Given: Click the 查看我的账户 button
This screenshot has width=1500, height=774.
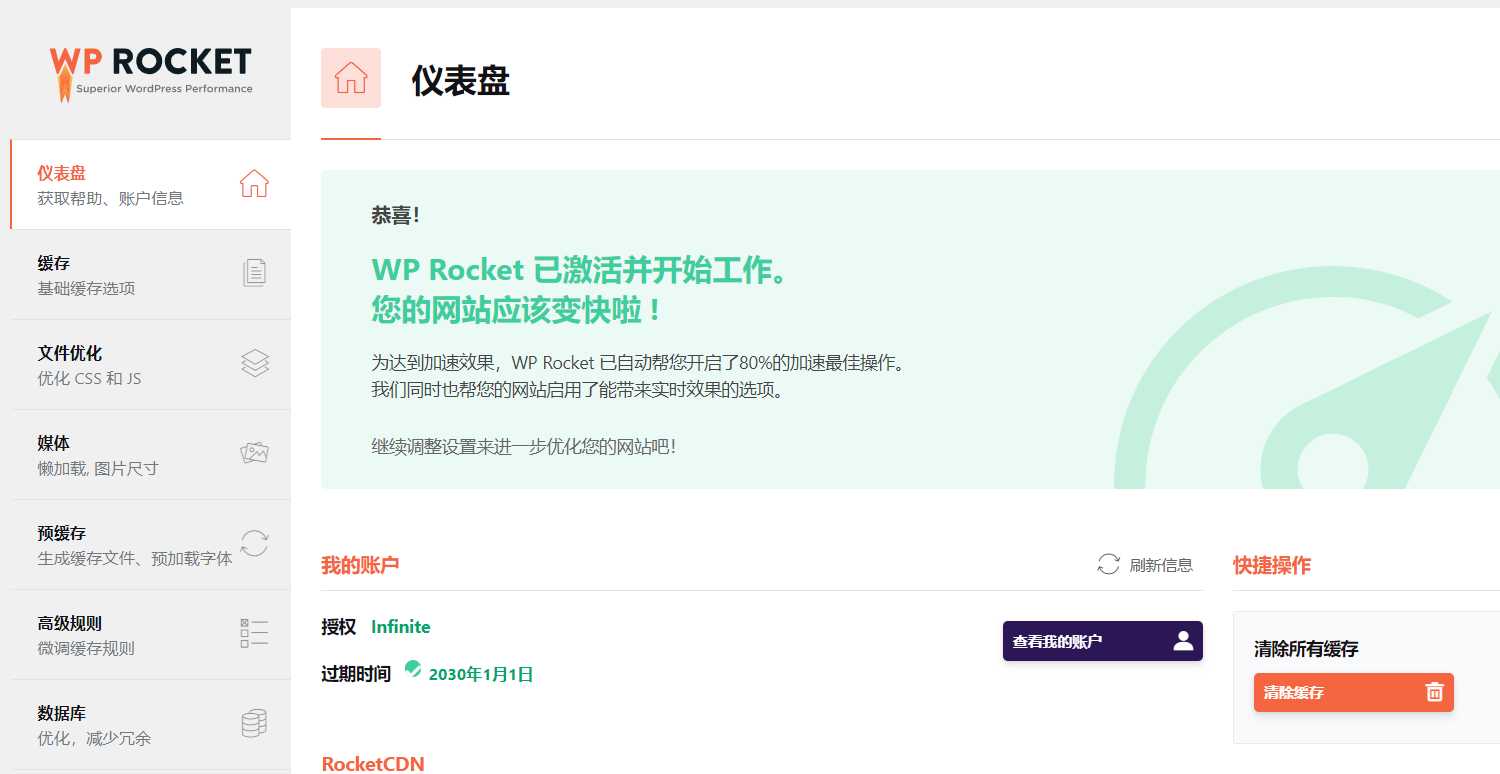Looking at the screenshot, I should click(x=1103, y=641).
